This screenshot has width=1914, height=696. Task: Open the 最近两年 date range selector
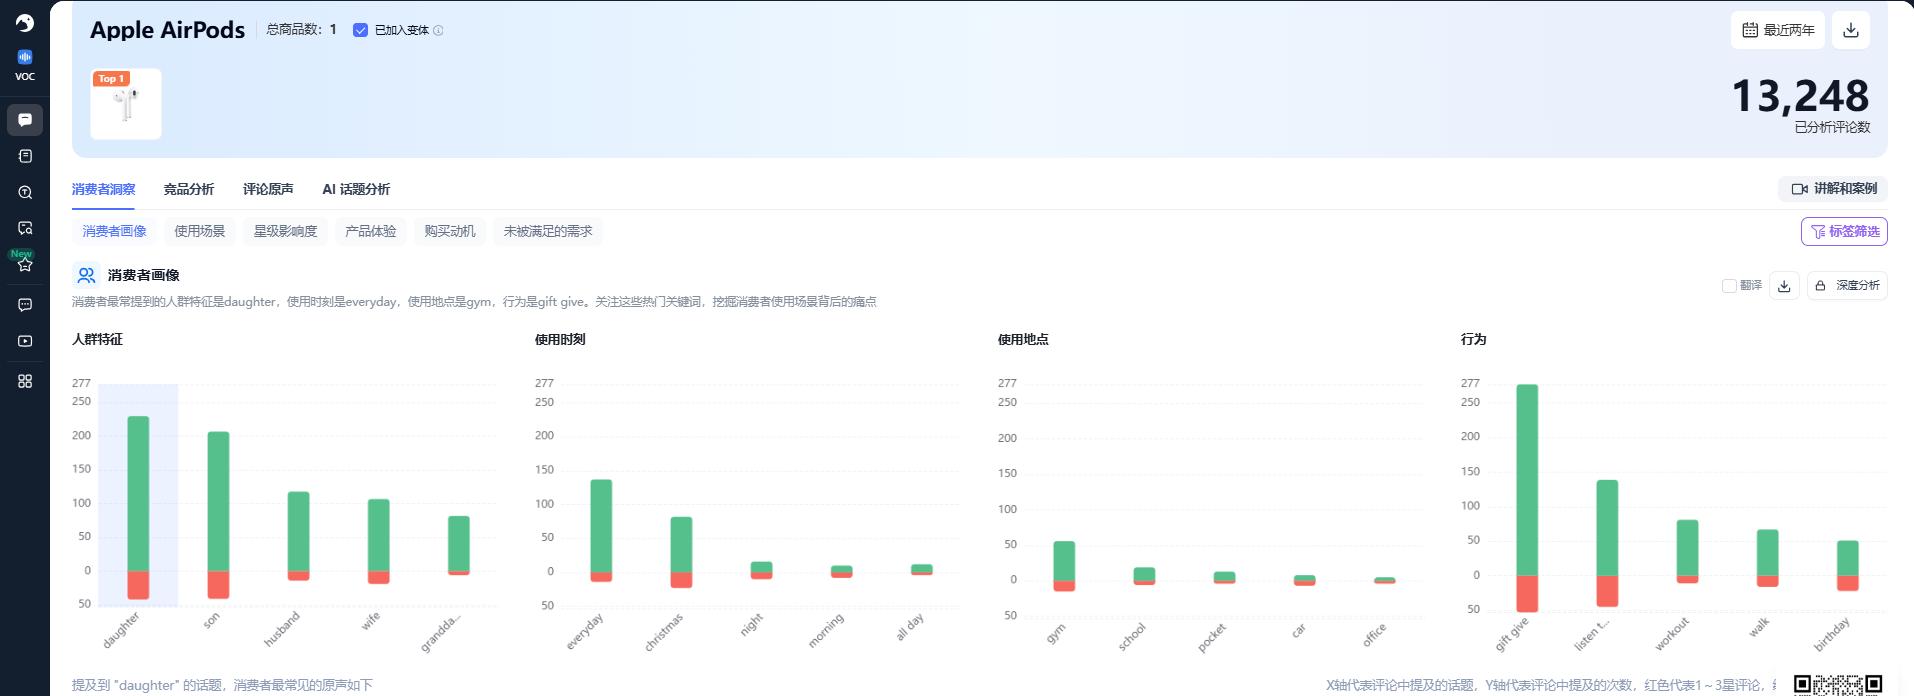click(1778, 30)
